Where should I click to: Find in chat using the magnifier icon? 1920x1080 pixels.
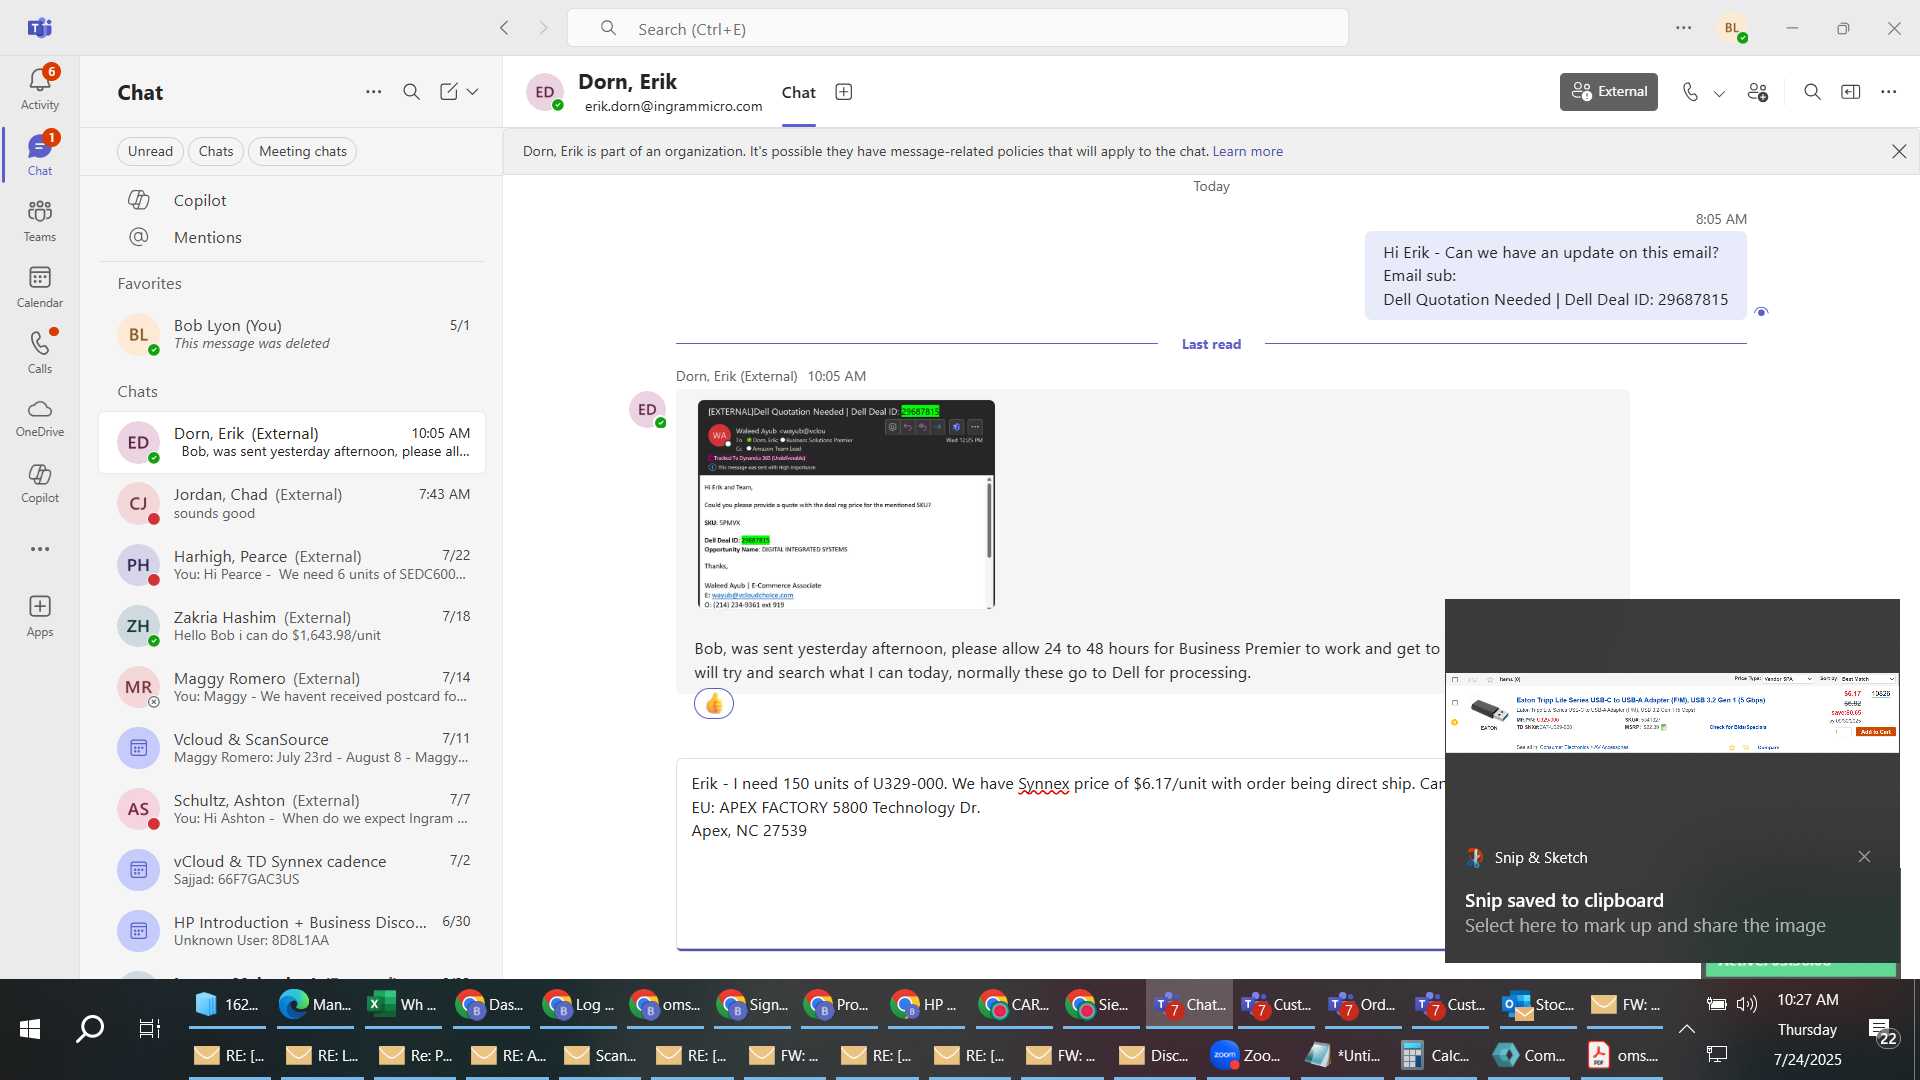(1812, 92)
